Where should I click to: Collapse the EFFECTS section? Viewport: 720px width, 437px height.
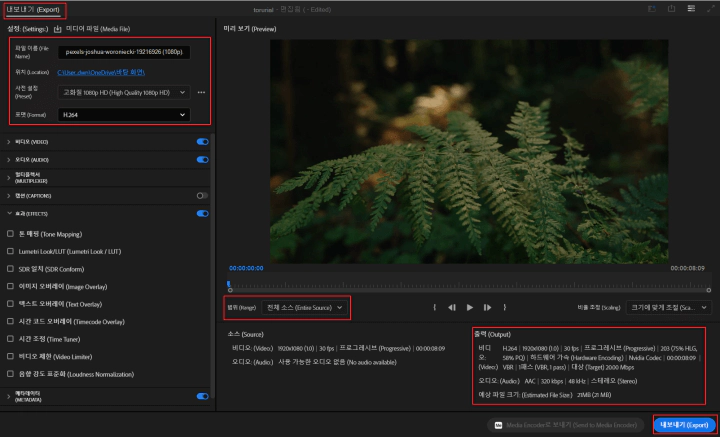point(9,213)
